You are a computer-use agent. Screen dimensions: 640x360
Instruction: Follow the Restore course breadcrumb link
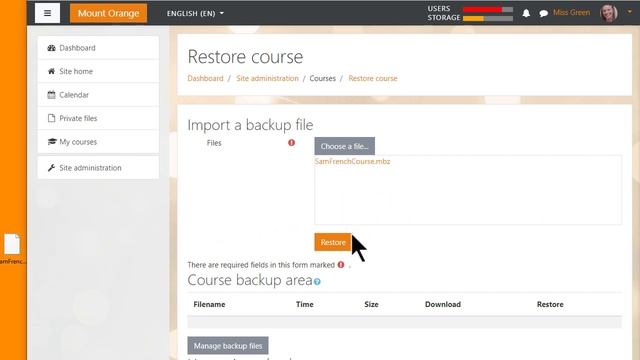[373, 78]
